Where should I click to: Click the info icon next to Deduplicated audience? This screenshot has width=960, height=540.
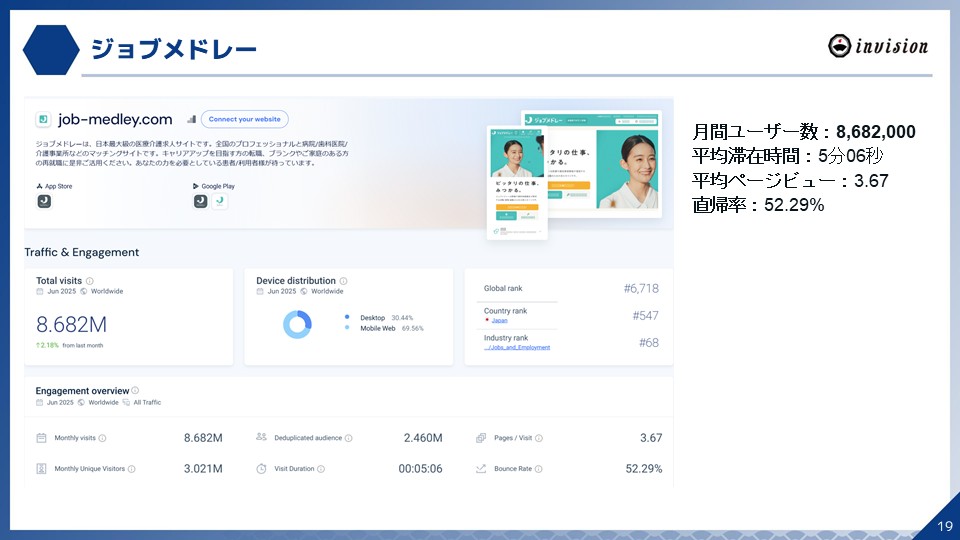tap(348, 438)
